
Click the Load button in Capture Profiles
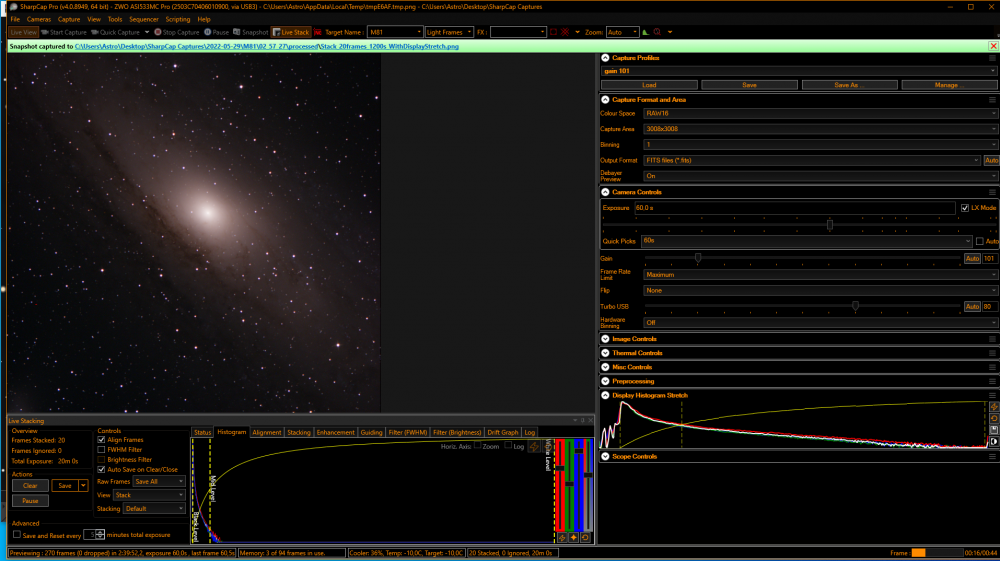[649, 85]
